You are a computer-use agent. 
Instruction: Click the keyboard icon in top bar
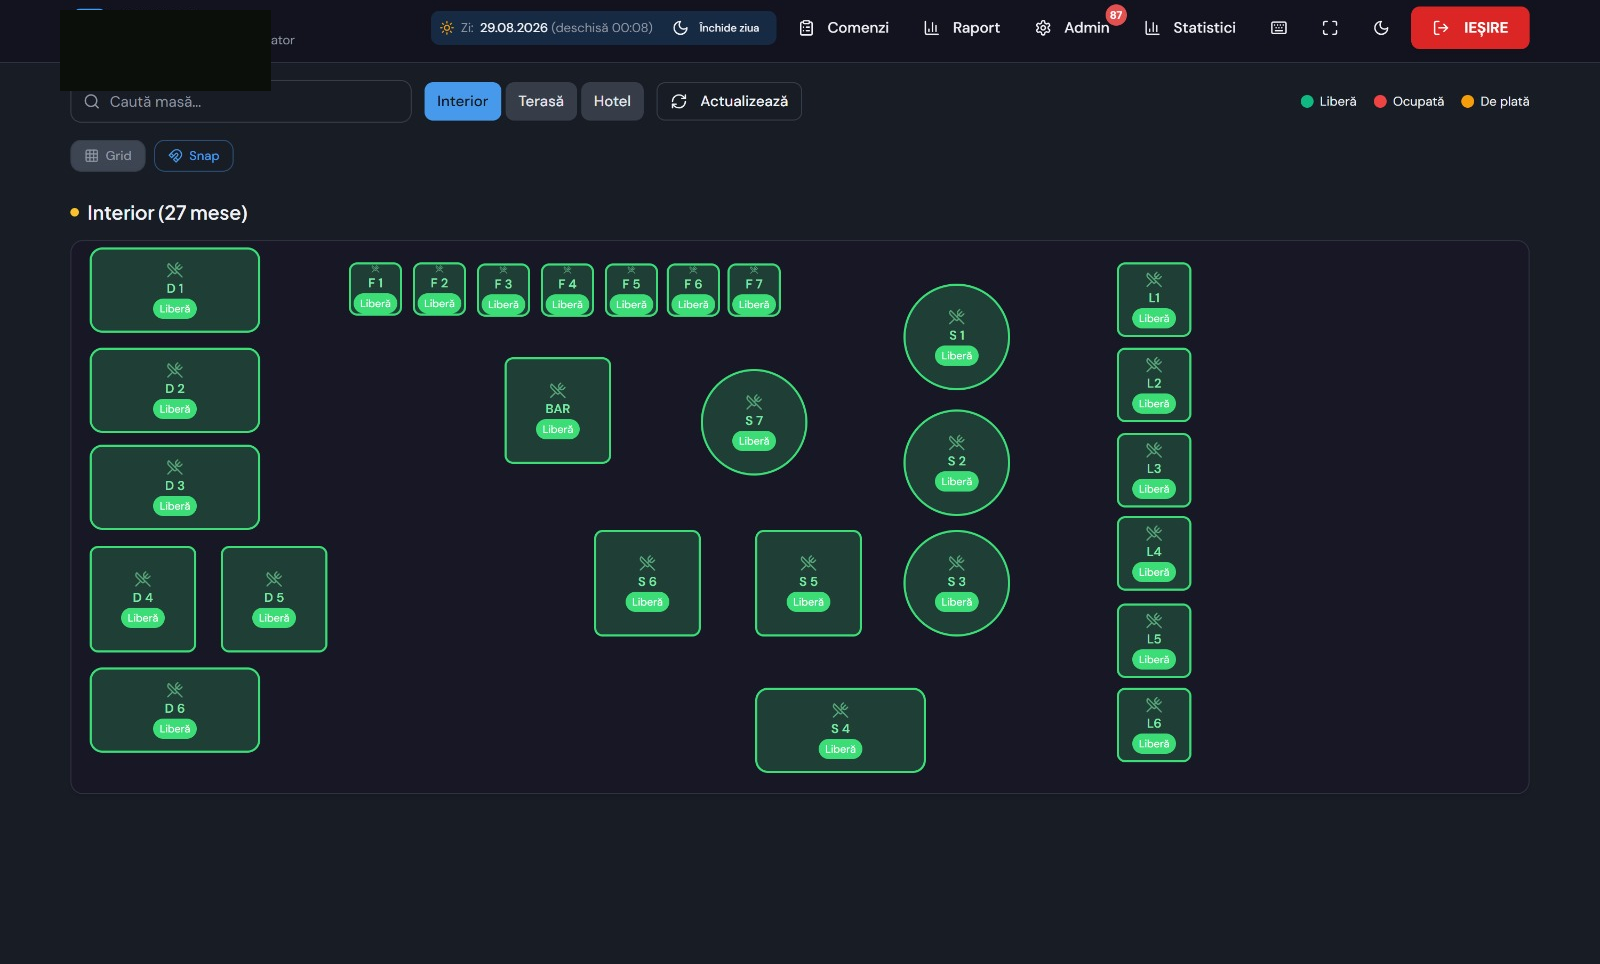coord(1278,28)
